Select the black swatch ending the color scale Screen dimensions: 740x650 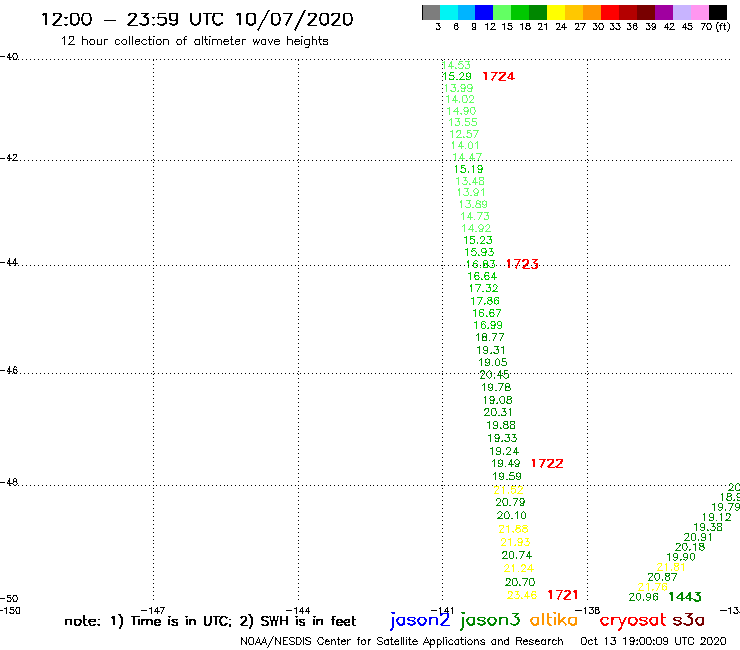coord(717,12)
